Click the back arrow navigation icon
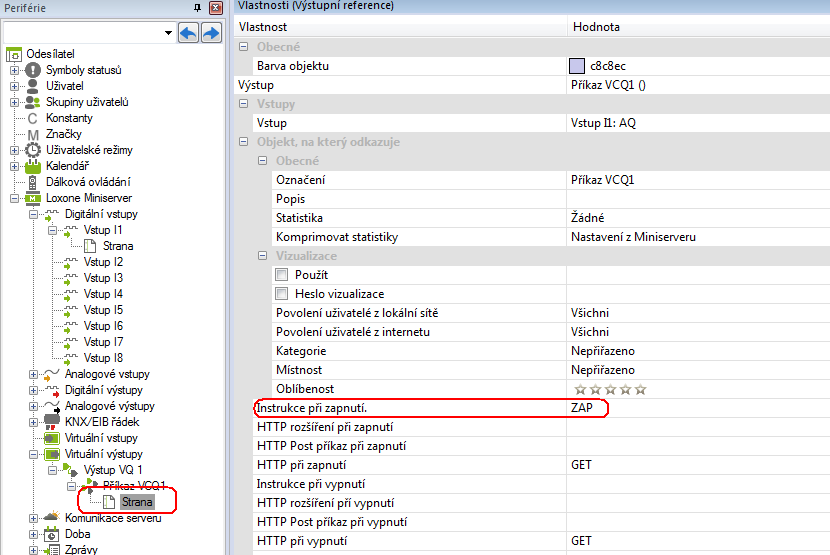The width and height of the screenshot is (830, 555). [x=188, y=33]
